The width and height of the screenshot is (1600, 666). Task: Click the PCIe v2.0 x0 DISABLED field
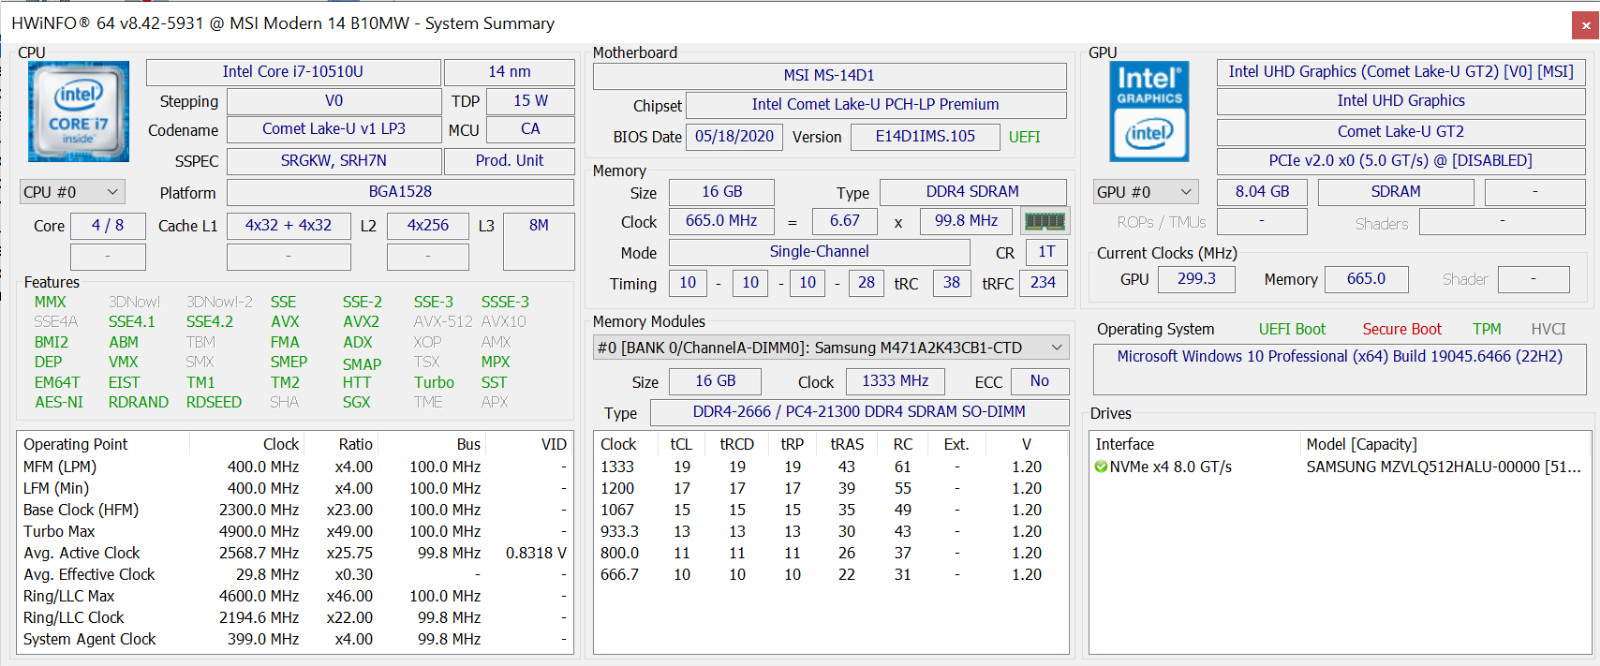[x=1401, y=161]
